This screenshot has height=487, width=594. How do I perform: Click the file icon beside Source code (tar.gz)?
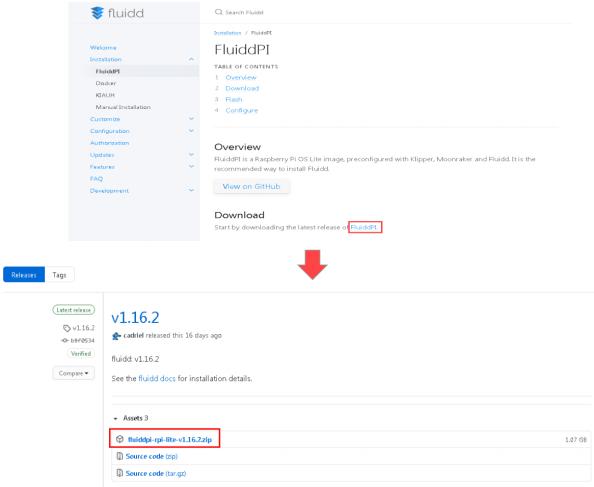[x=120, y=473]
